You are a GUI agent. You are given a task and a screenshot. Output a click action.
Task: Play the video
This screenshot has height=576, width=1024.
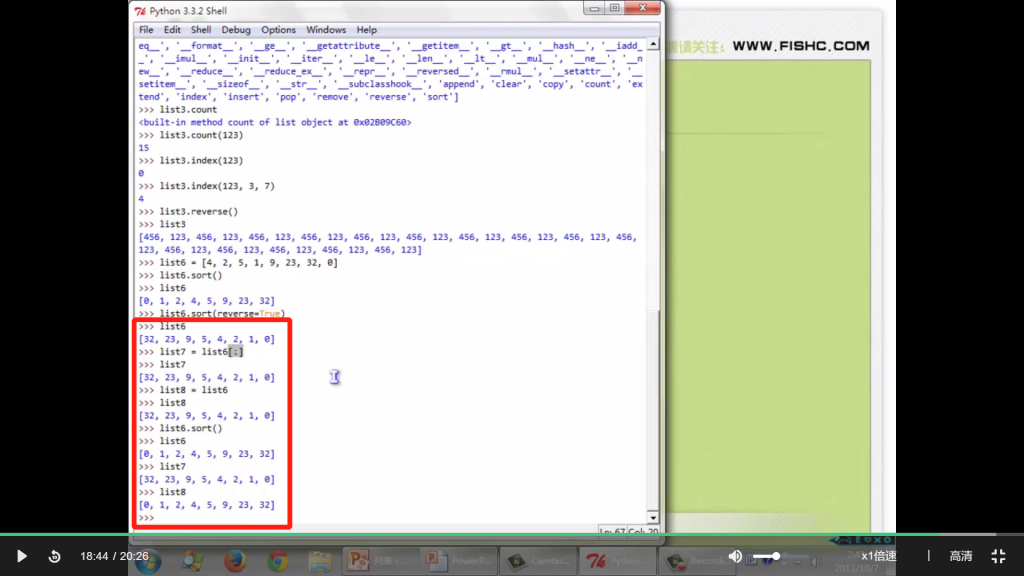tap(21, 556)
